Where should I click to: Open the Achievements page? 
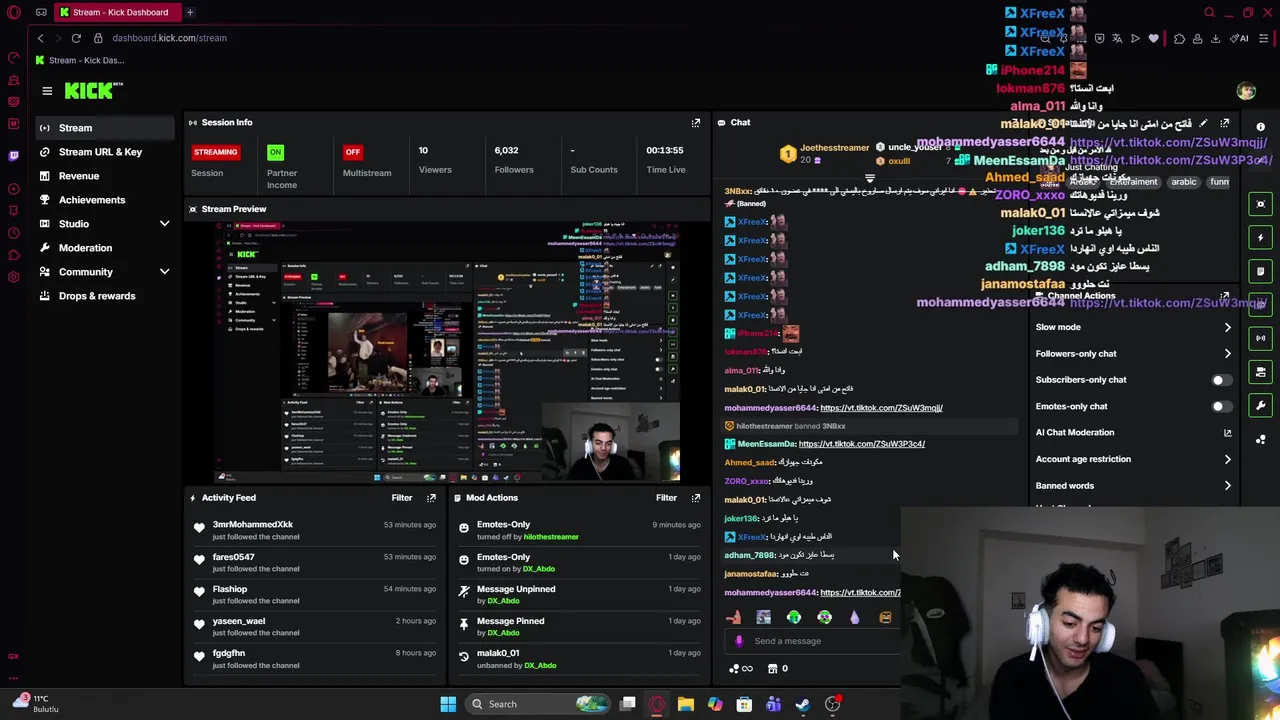click(x=103, y=200)
